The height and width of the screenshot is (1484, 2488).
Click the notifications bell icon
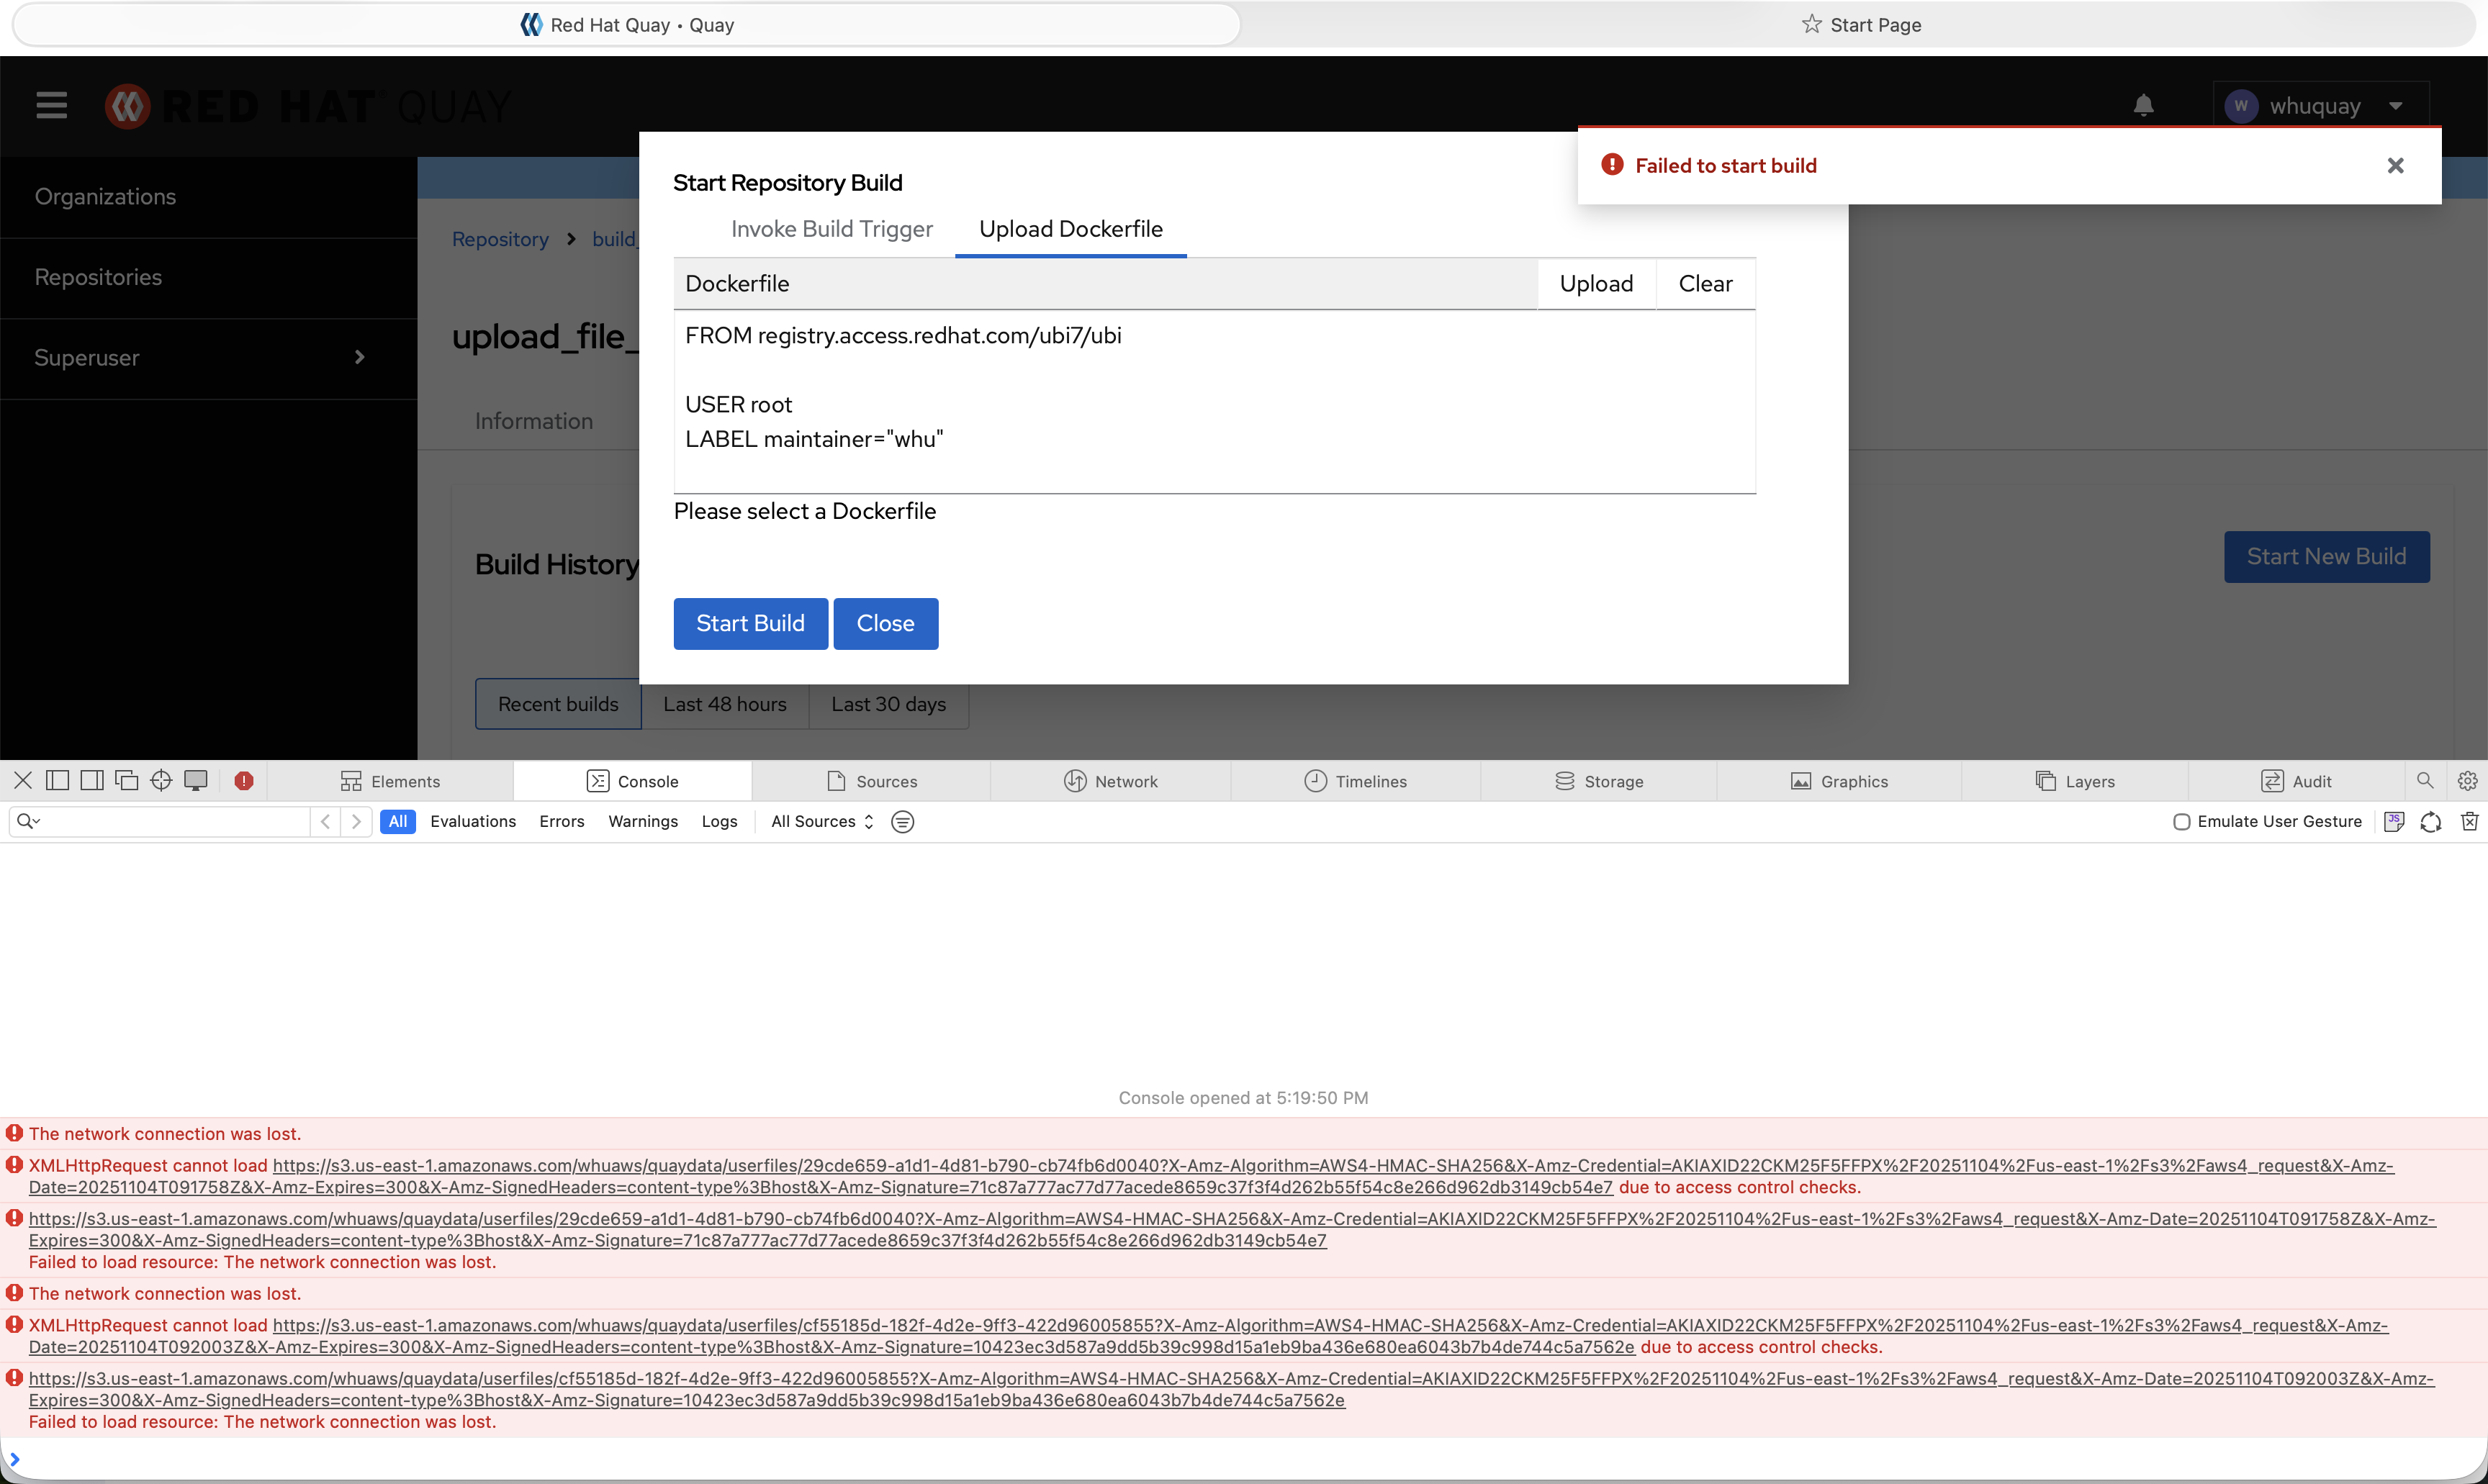[x=2143, y=106]
